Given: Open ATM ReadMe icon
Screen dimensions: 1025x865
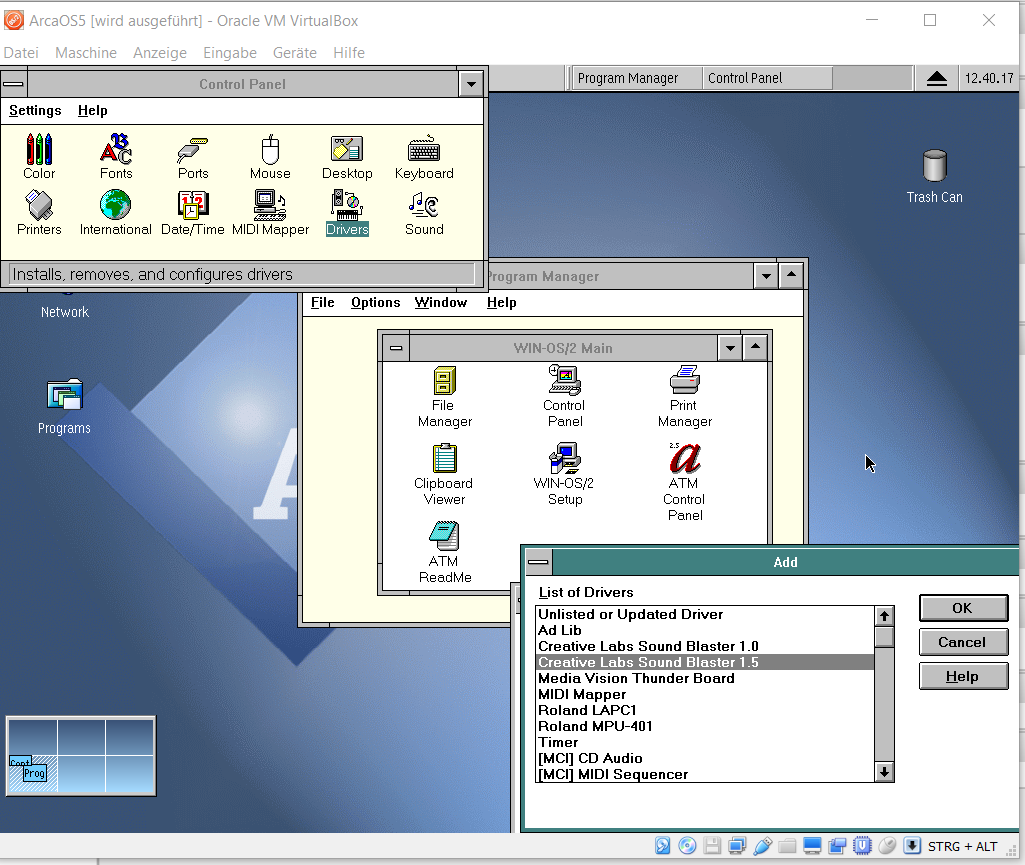Looking at the screenshot, I should point(445,552).
